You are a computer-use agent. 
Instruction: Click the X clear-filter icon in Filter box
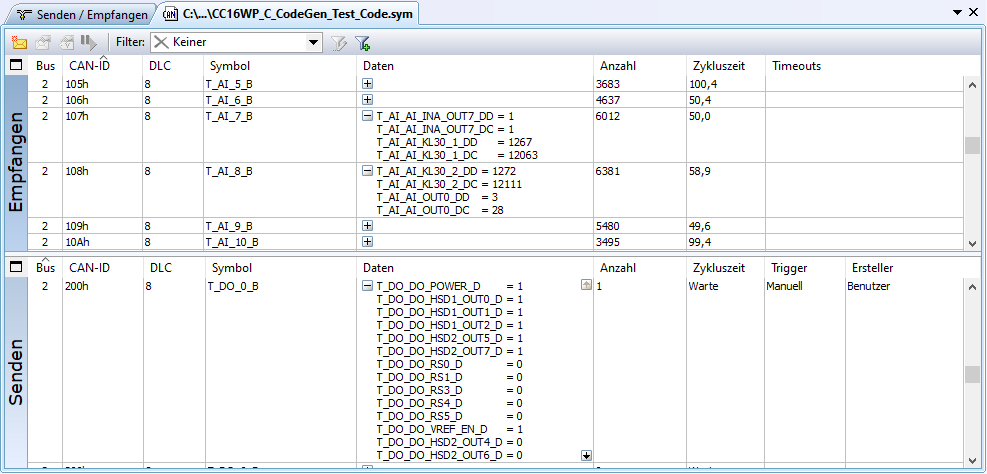tap(162, 42)
